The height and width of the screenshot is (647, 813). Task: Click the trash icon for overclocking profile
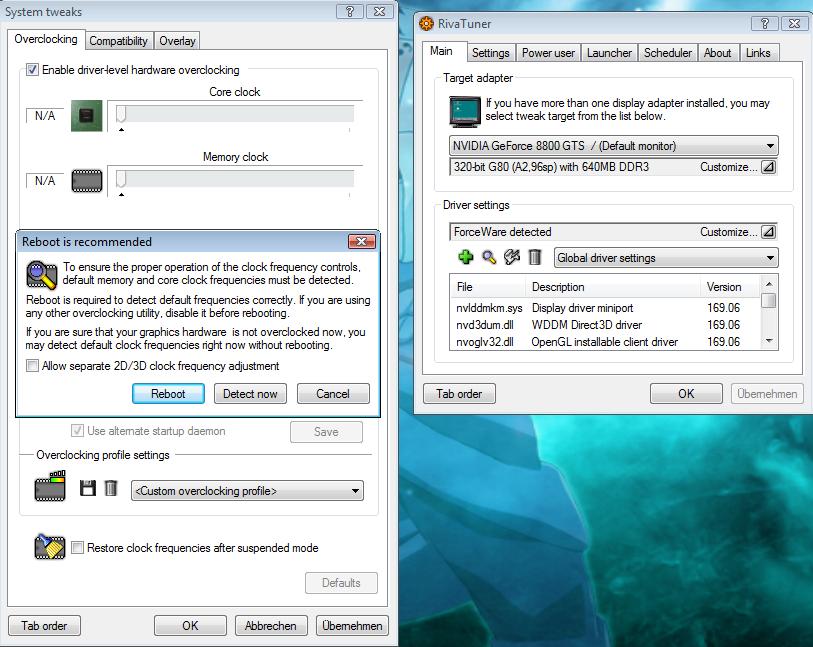pyautogui.click(x=110, y=488)
